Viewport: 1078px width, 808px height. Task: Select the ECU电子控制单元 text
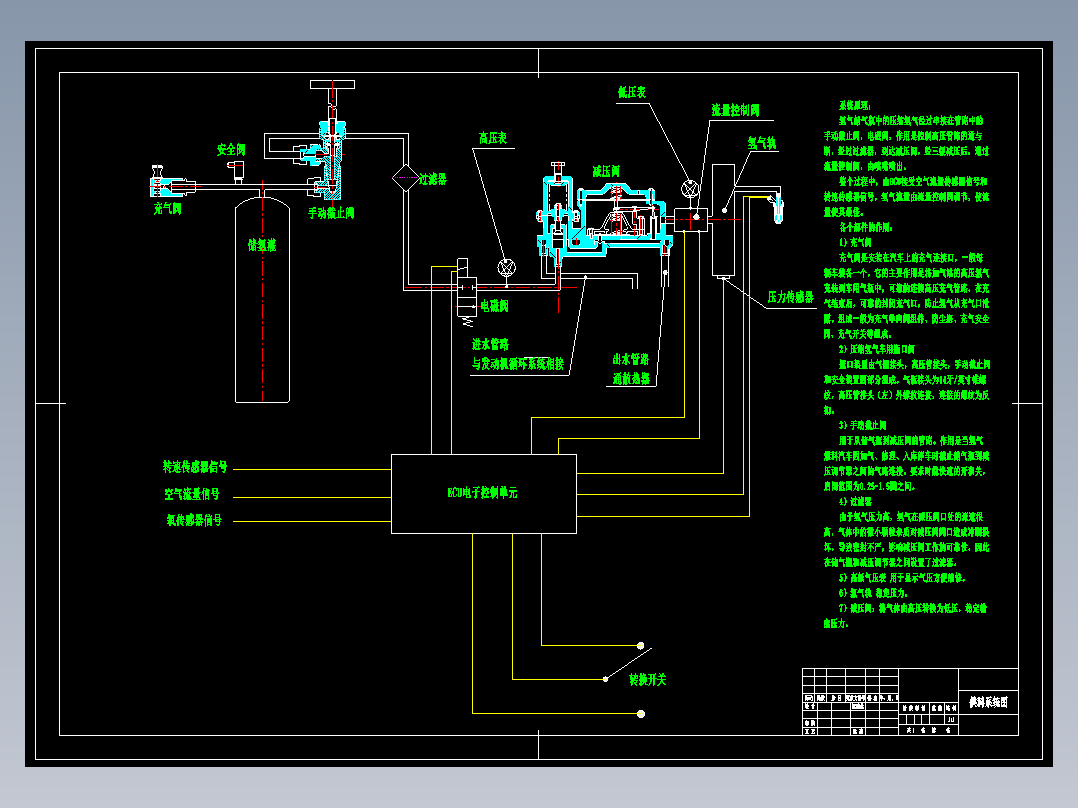[x=482, y=493]
